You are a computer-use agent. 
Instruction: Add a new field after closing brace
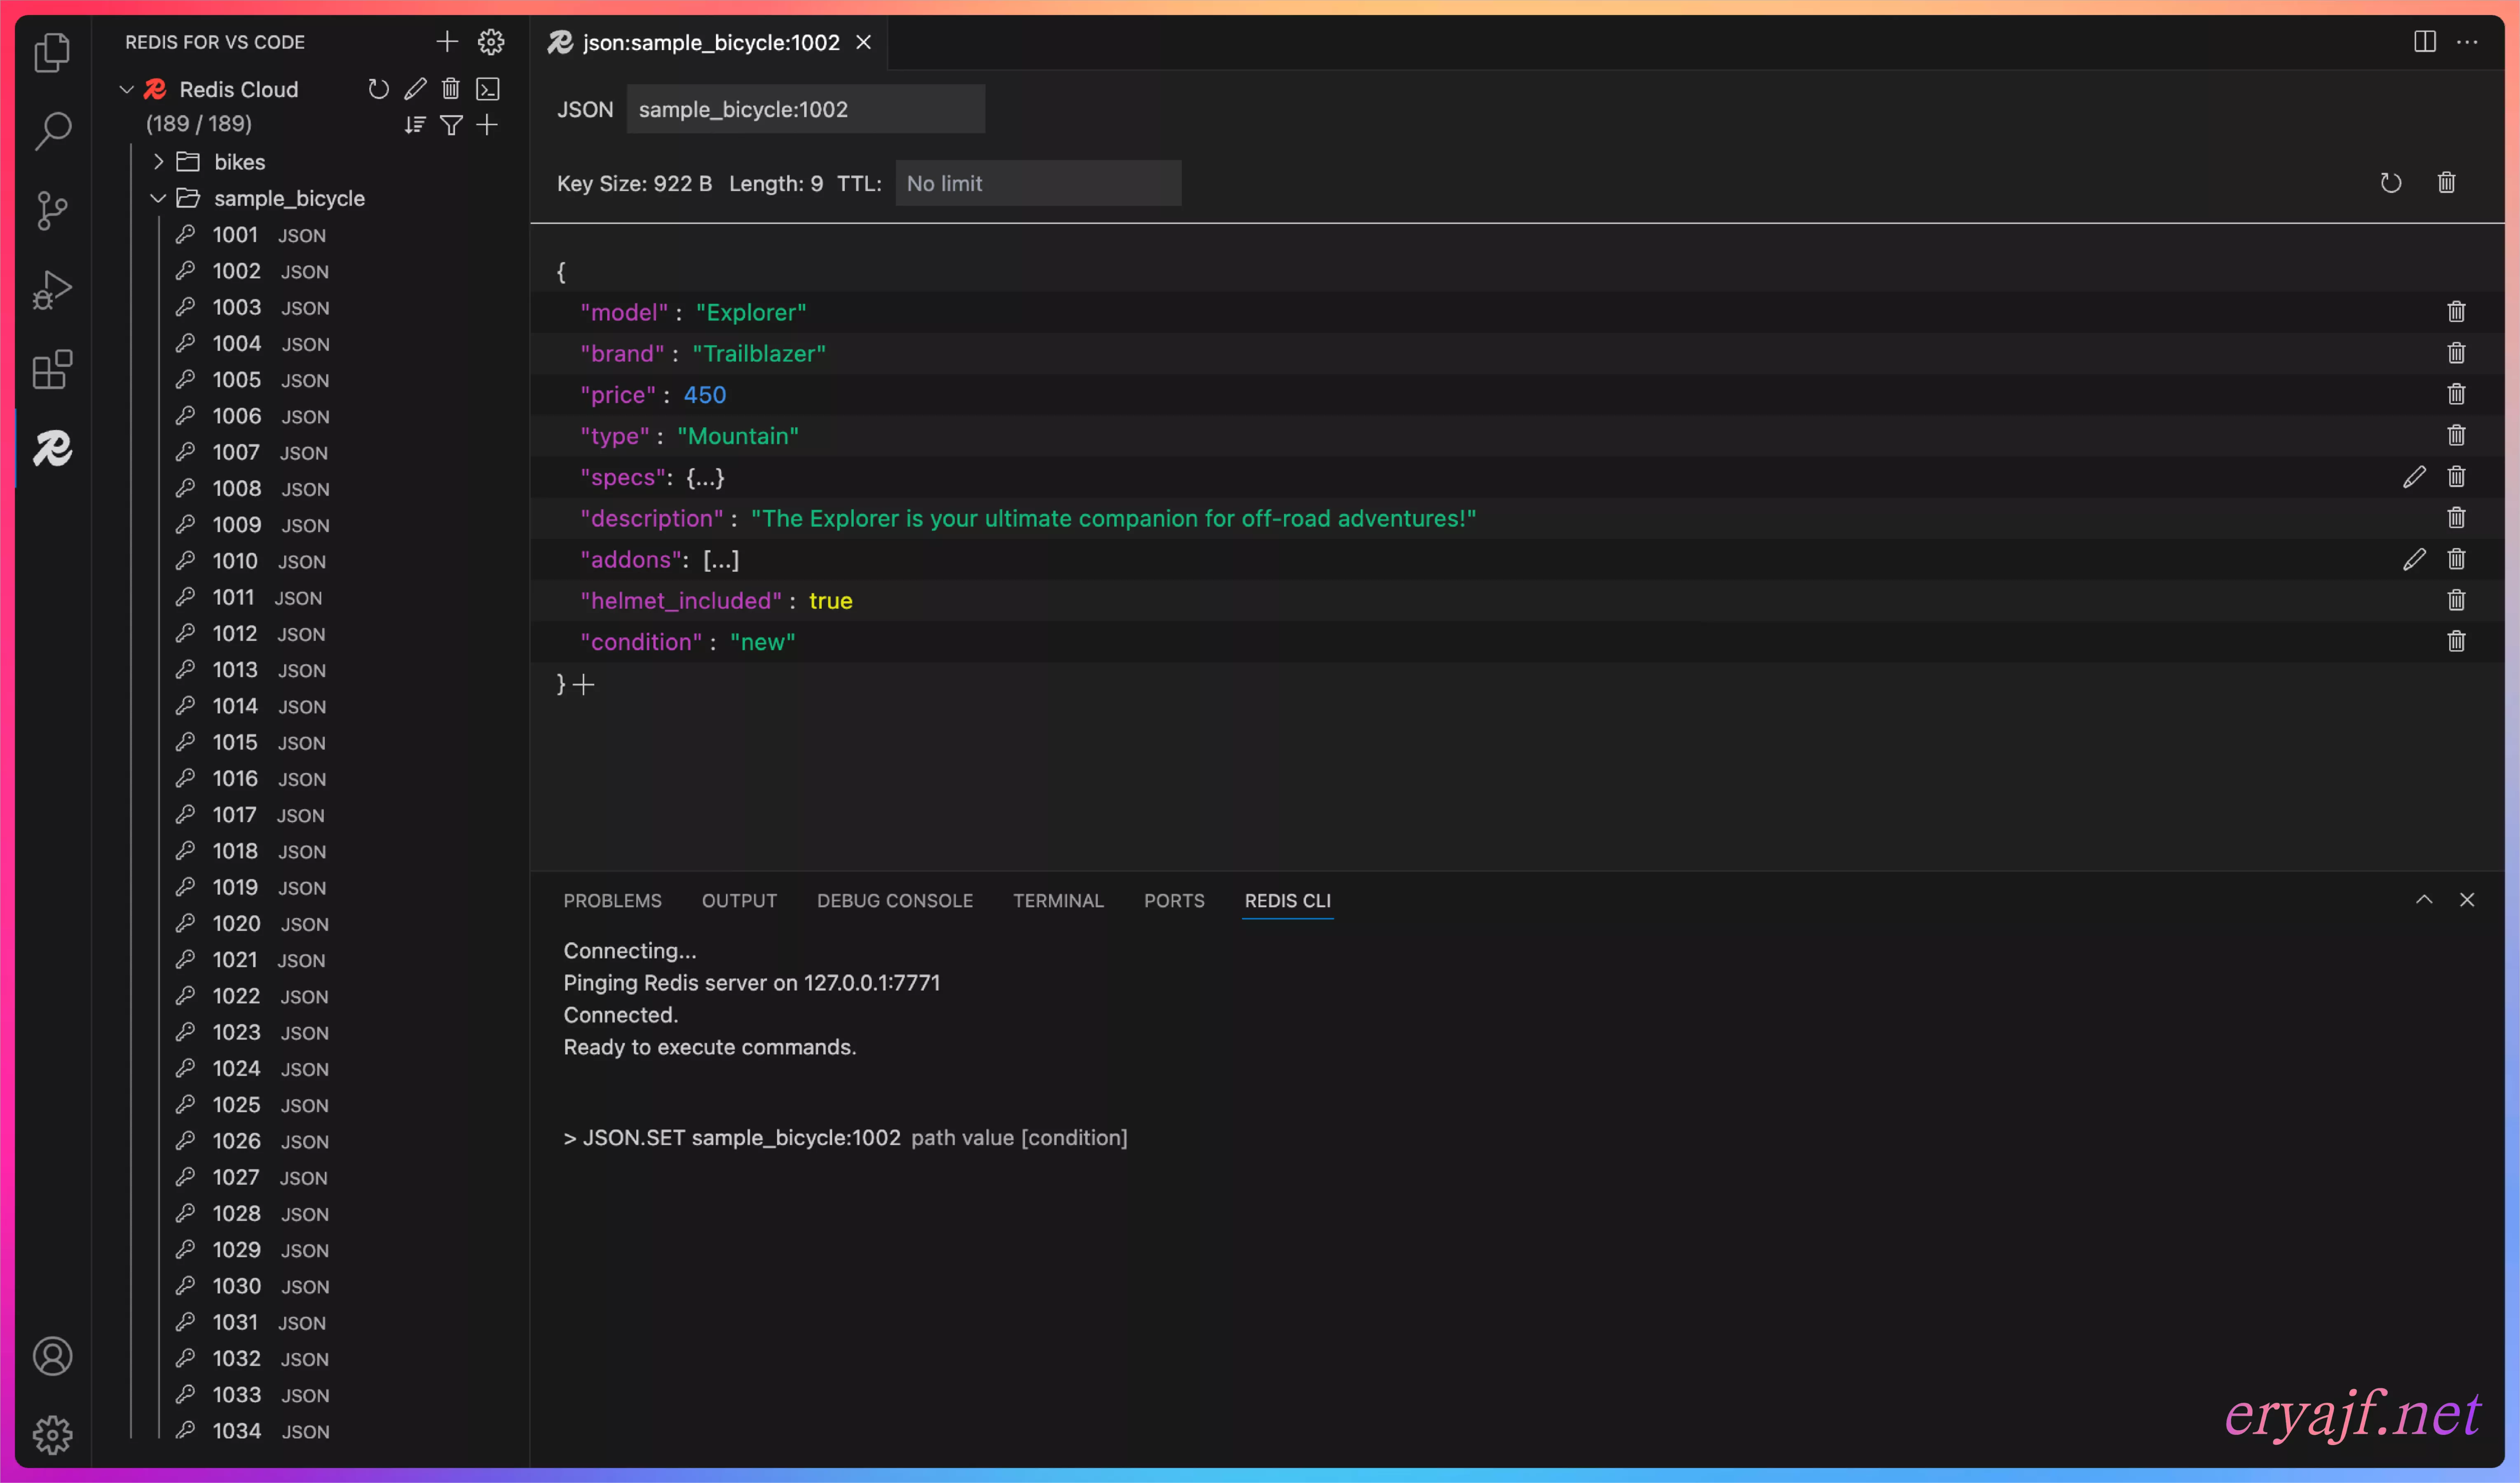point(584,685)
